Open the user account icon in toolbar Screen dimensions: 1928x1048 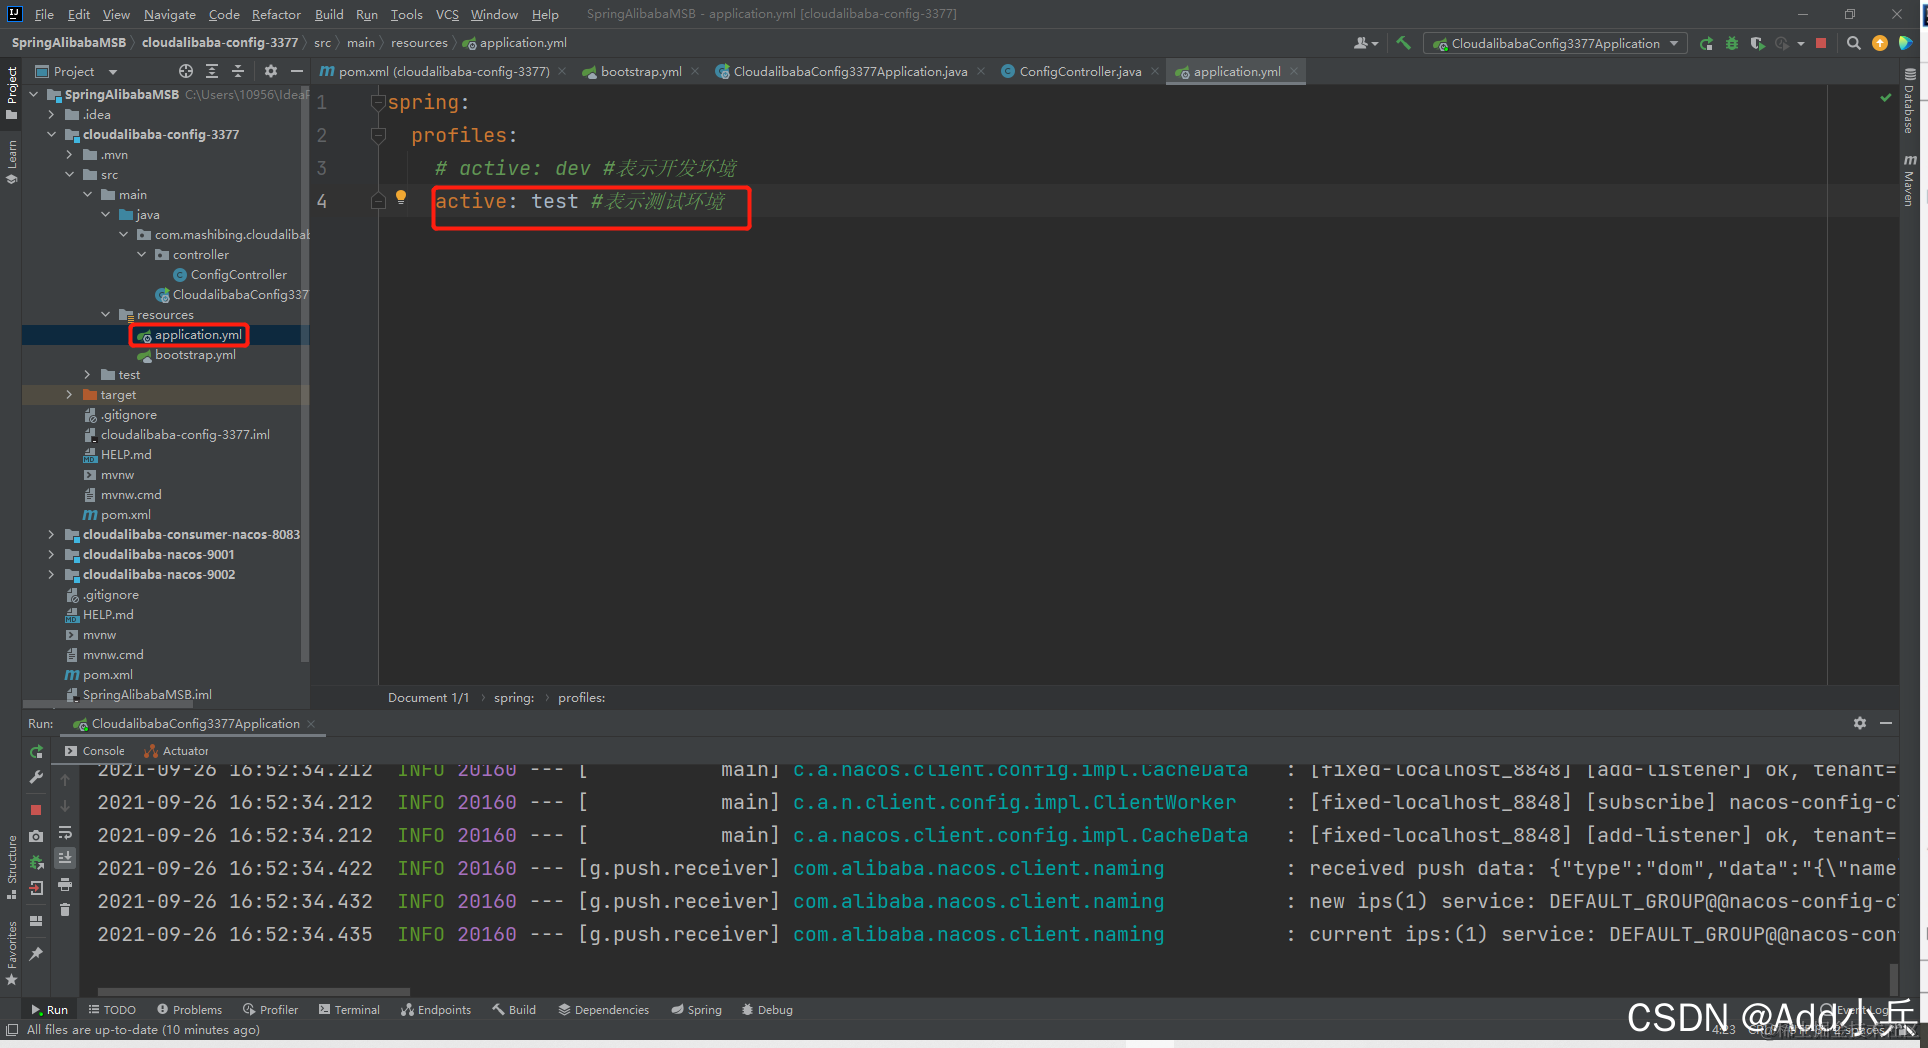[x=1365, y=43]
